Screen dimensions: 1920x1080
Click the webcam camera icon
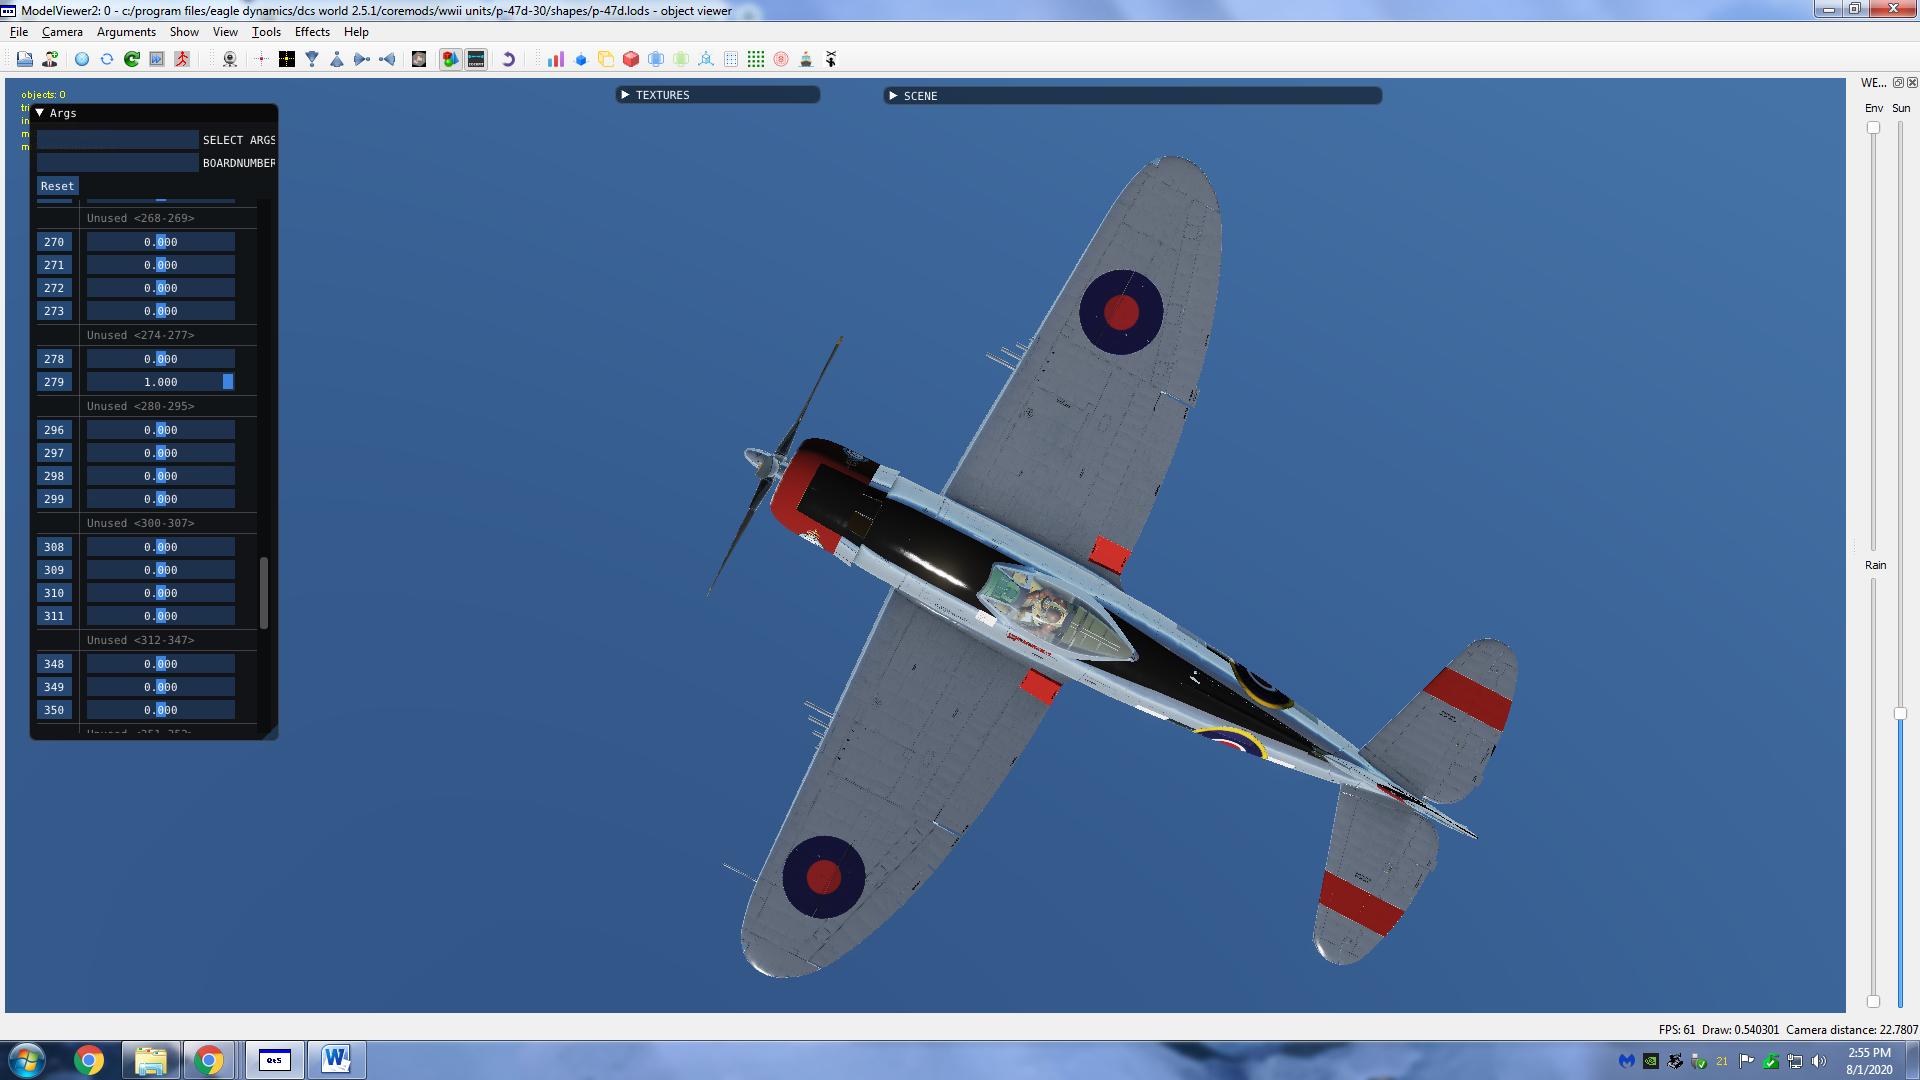click(x=230, y=59)
